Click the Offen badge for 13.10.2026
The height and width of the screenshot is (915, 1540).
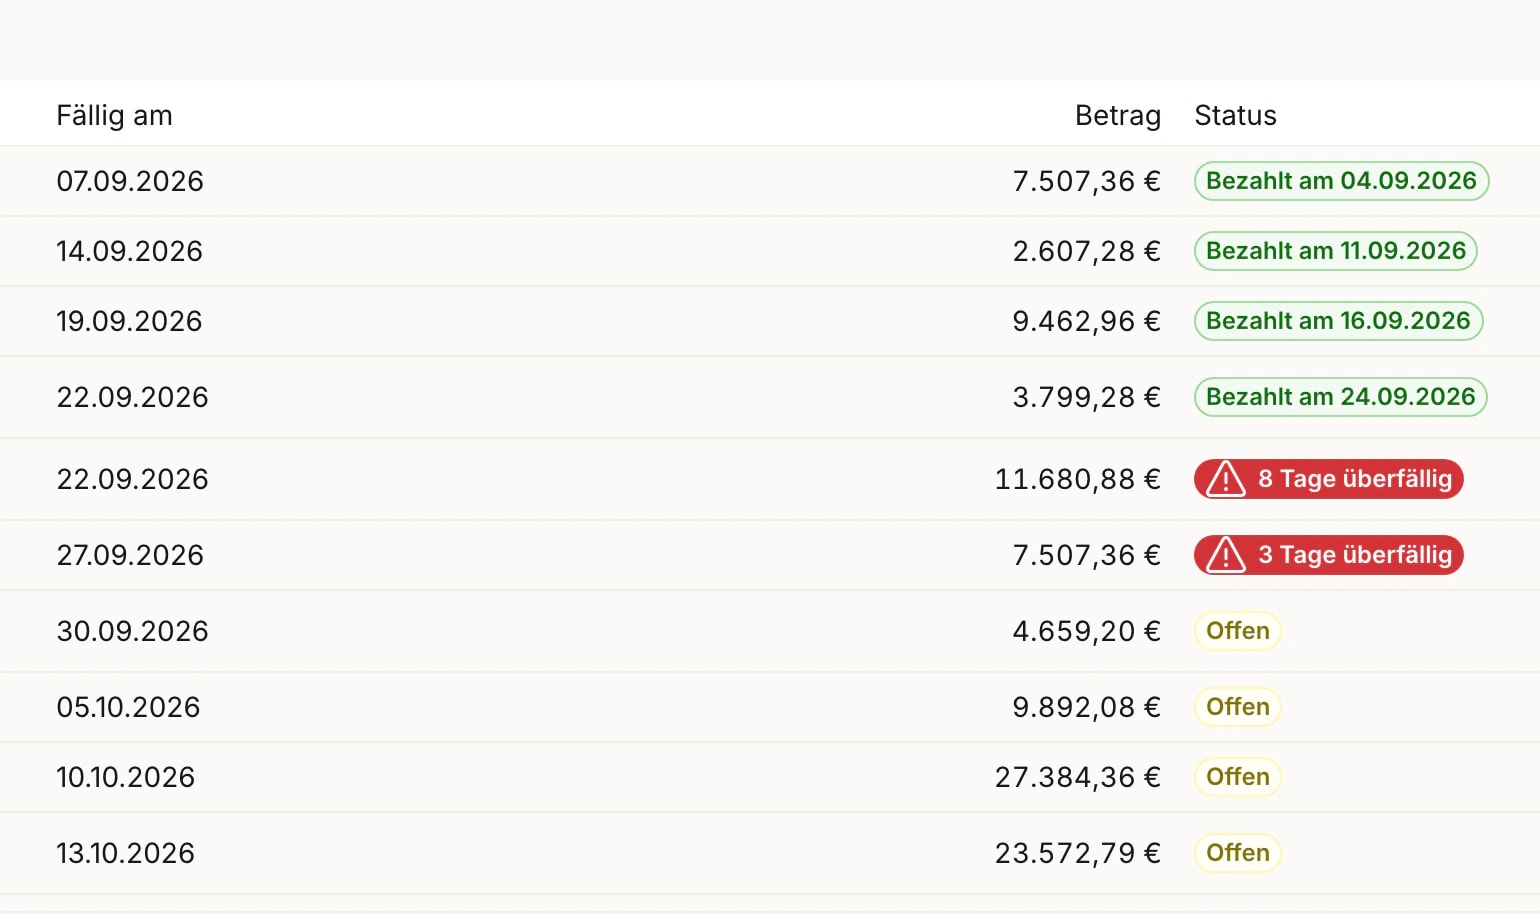pos(1238,853)
